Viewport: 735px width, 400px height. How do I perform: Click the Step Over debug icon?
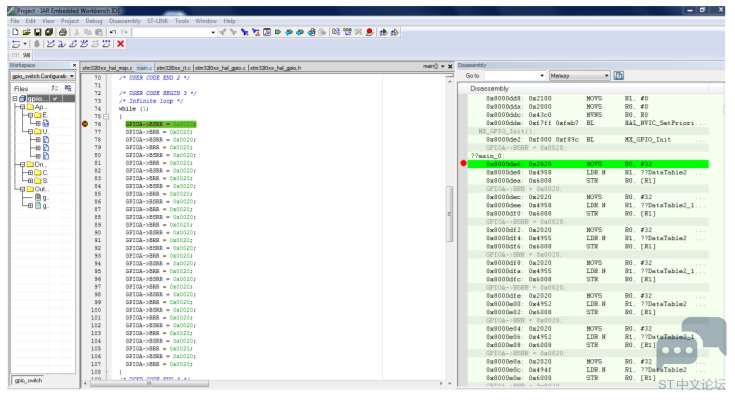tap(51, 44)
